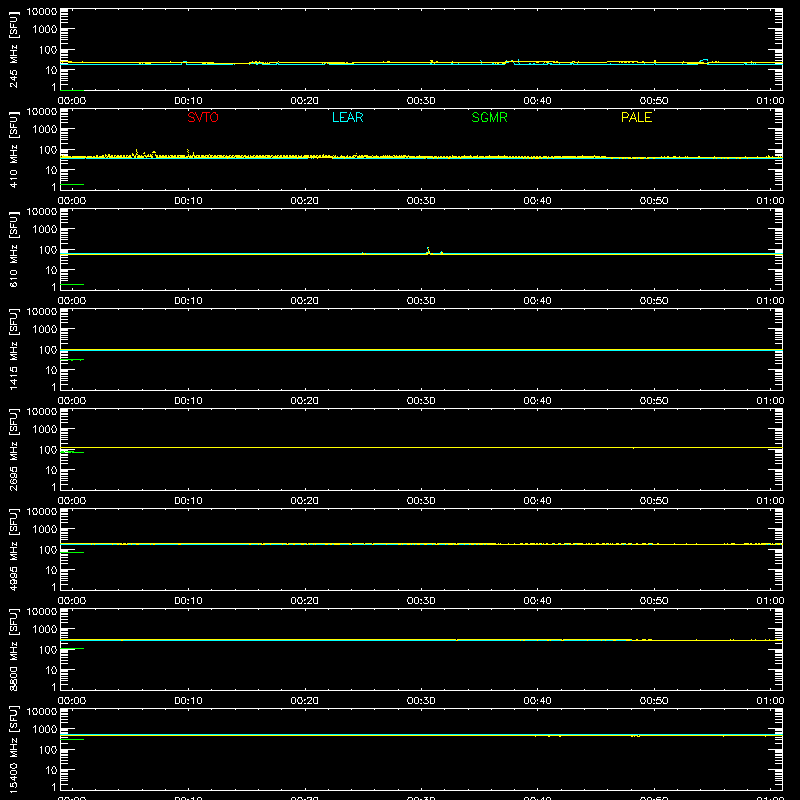
Task: Click the 10000 y-tick of the 4995 MHz panel
Action: (42, 512)
